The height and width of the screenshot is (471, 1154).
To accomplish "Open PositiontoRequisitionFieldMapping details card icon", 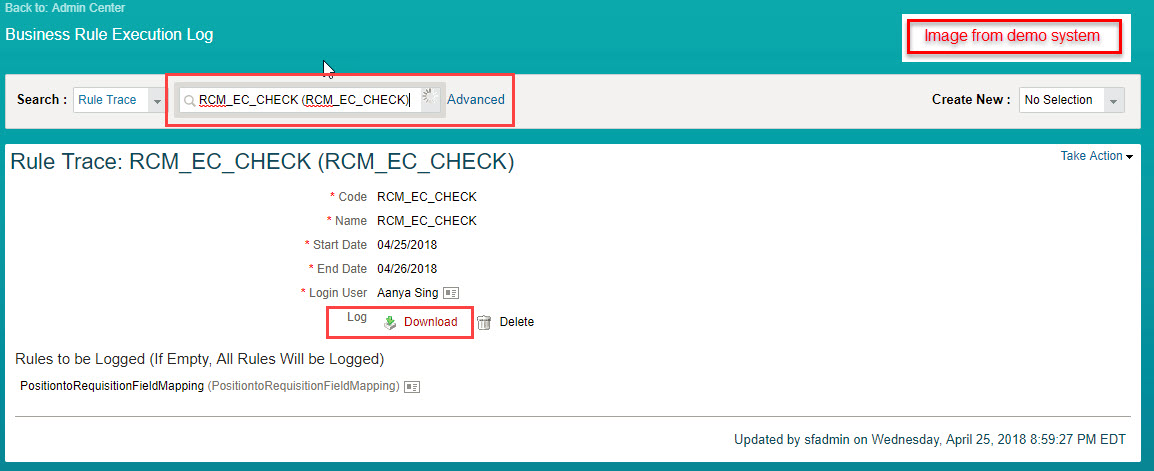I will tap(412, 386).
